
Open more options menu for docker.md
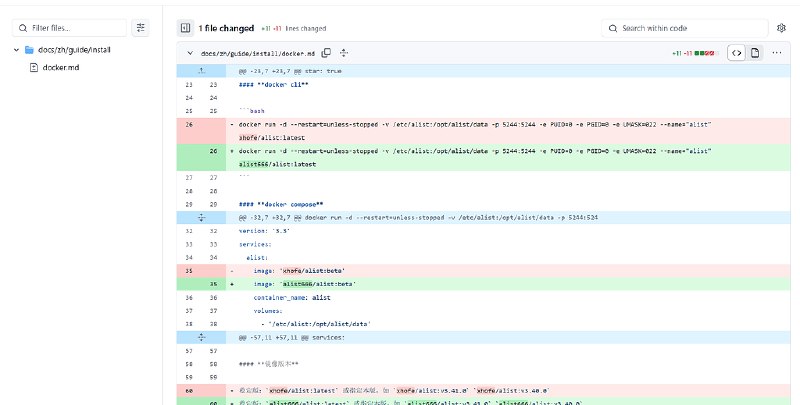tap(777, 53)
